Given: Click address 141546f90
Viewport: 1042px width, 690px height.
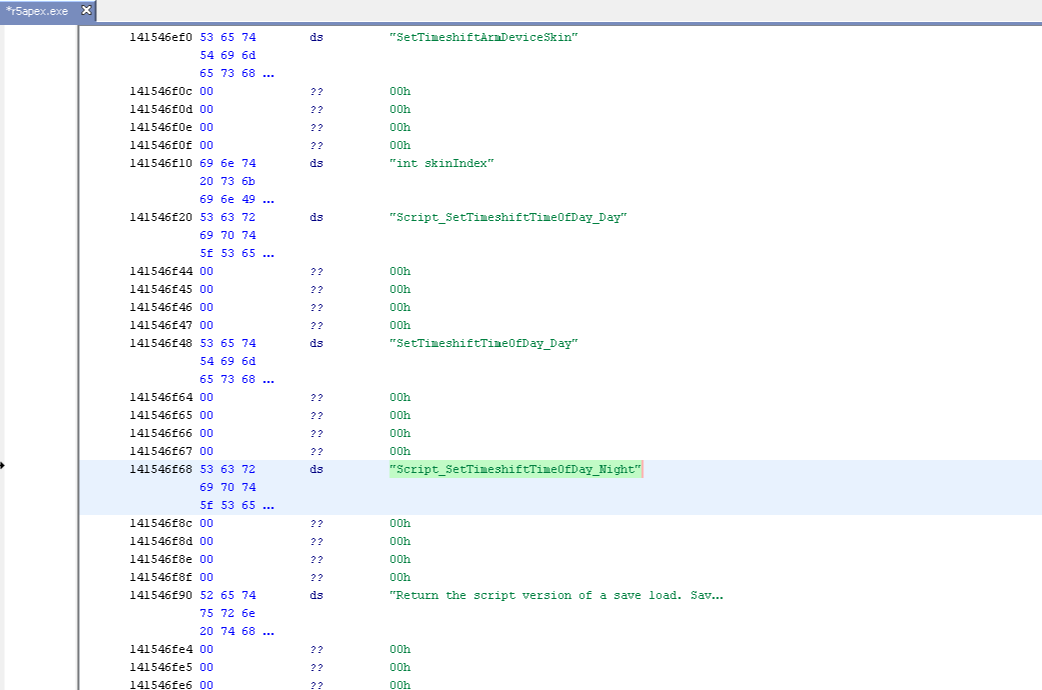Looking at the screenshot, I should coord(161,595).
